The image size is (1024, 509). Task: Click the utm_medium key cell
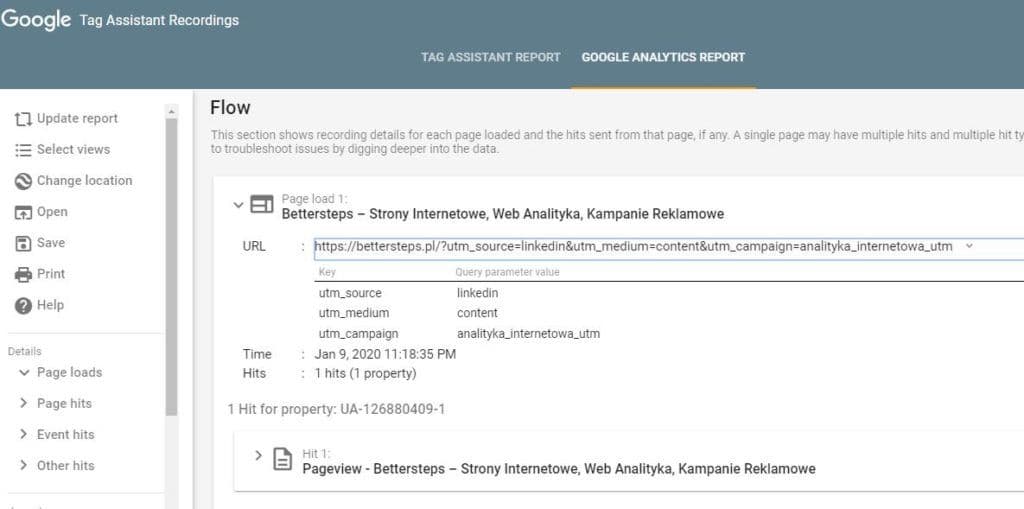(354, 314)
